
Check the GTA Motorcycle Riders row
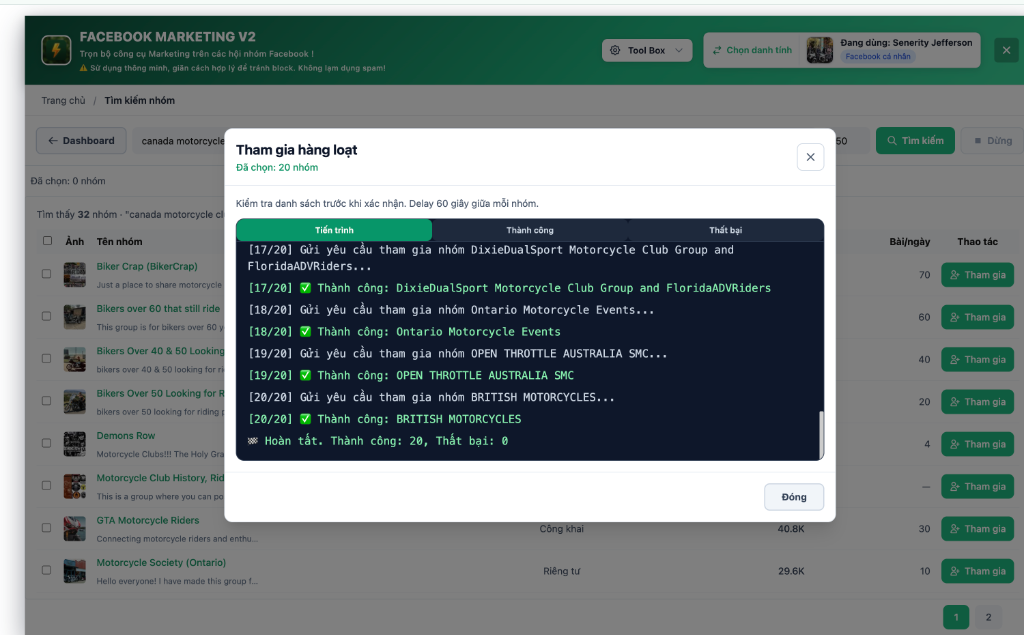click(46, 528)
